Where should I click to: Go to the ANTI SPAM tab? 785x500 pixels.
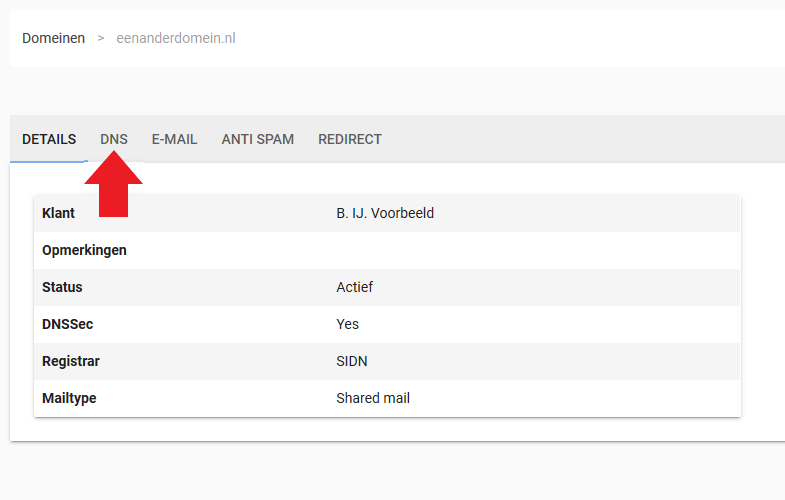(258, 139)
